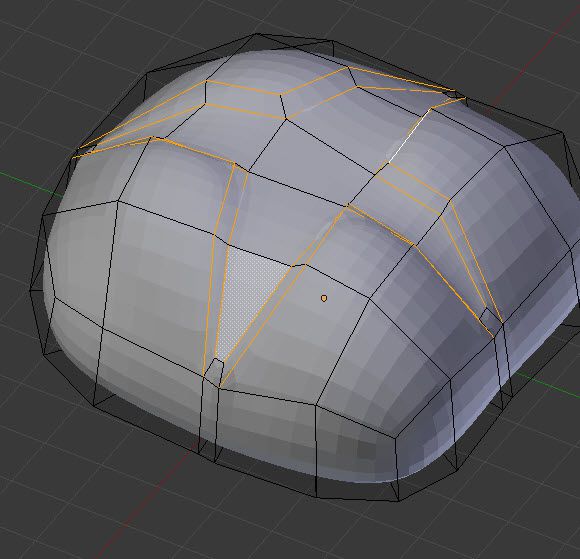Click the orange object origin dot
Image resolution: width=580 pixels, height=559 pixels.
pyautogui.click(x=324, y=298)
